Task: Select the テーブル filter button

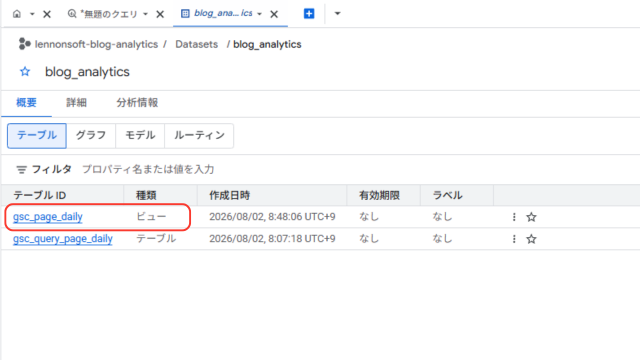Action: (37, 136)
